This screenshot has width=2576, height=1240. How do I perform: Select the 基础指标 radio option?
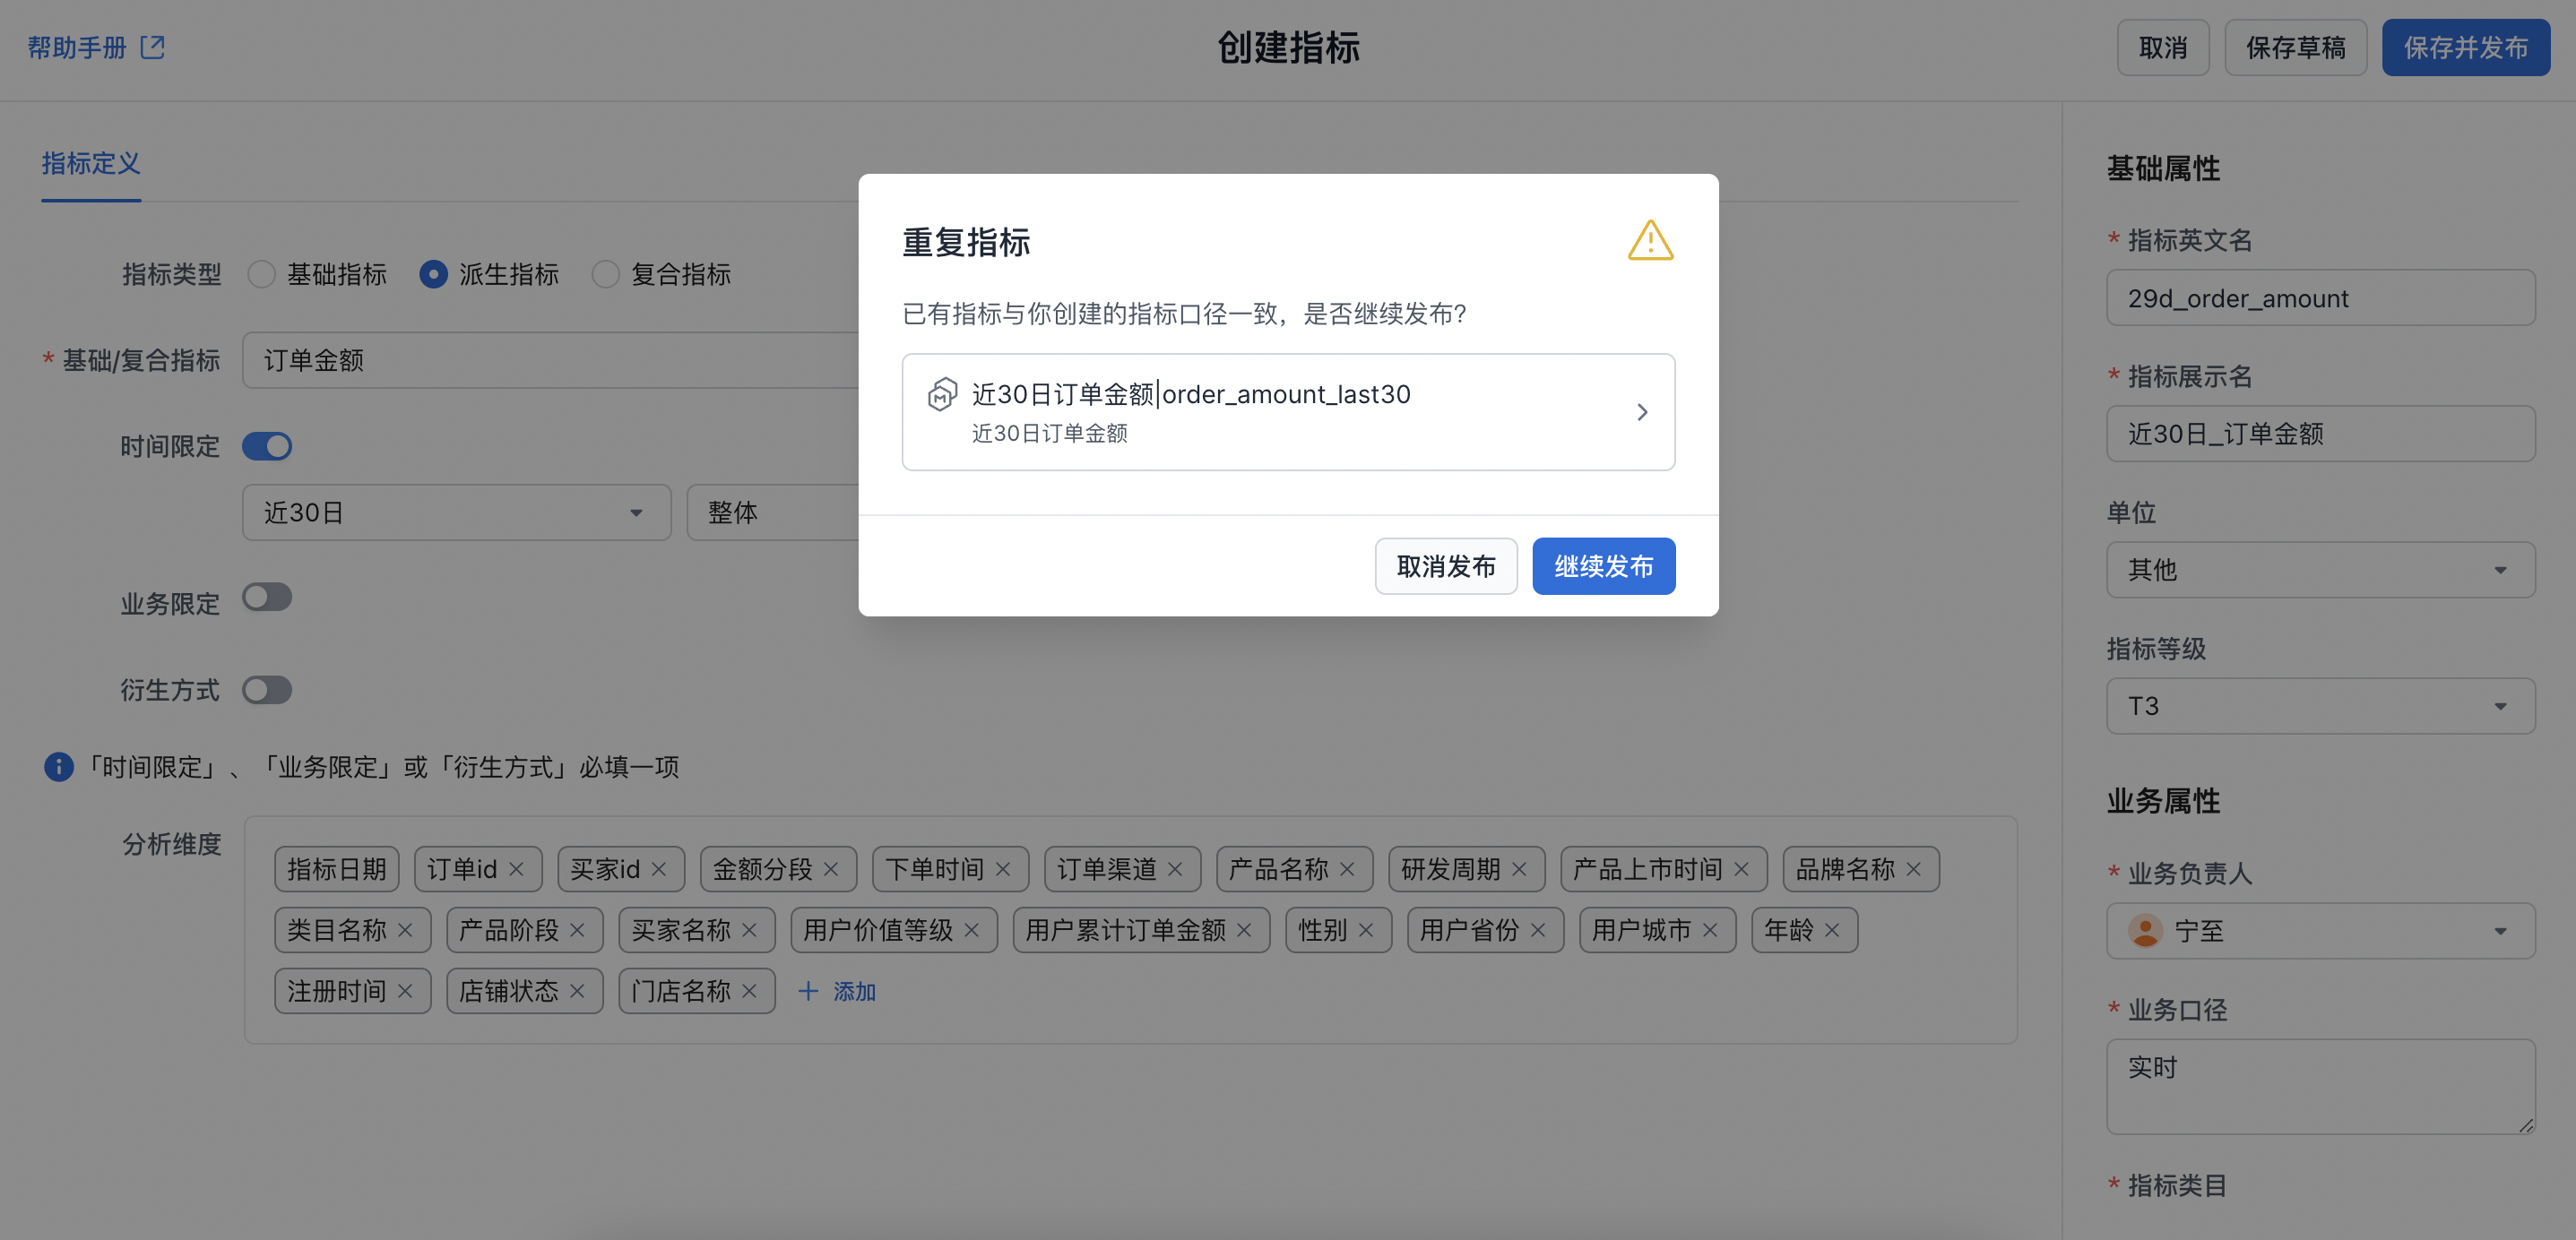pos(262,274)
